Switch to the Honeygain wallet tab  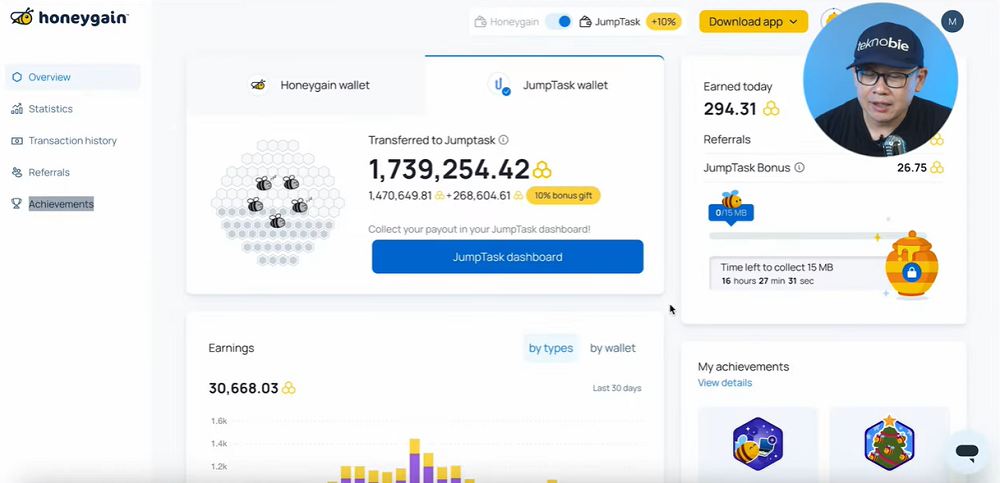point(306,85)
